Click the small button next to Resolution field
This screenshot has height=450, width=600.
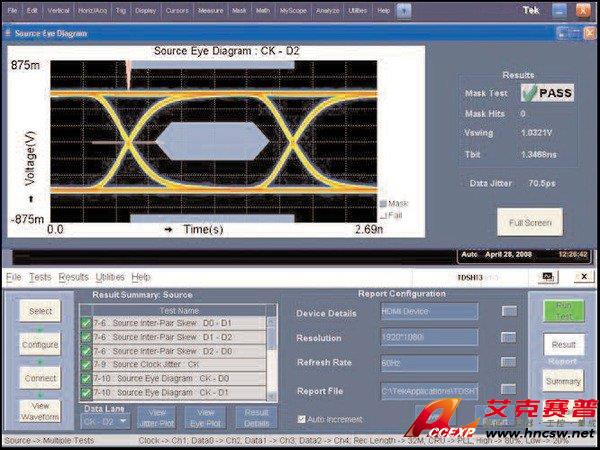[510, 338]
